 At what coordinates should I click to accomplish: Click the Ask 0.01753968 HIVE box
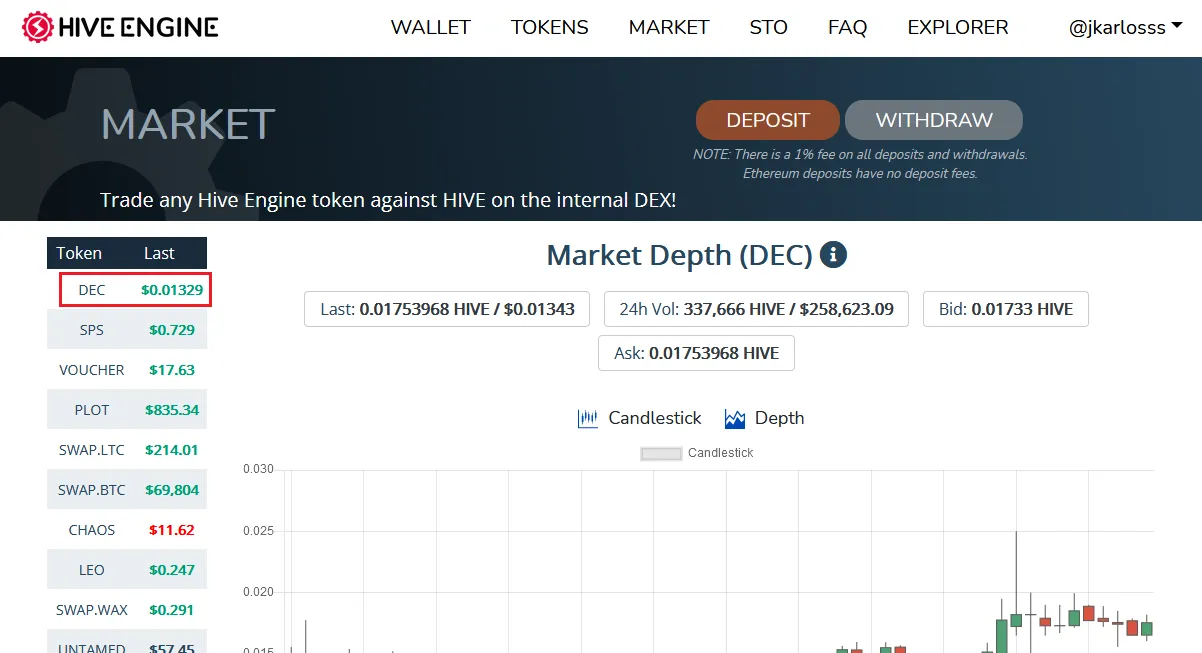tap(696, 353)
